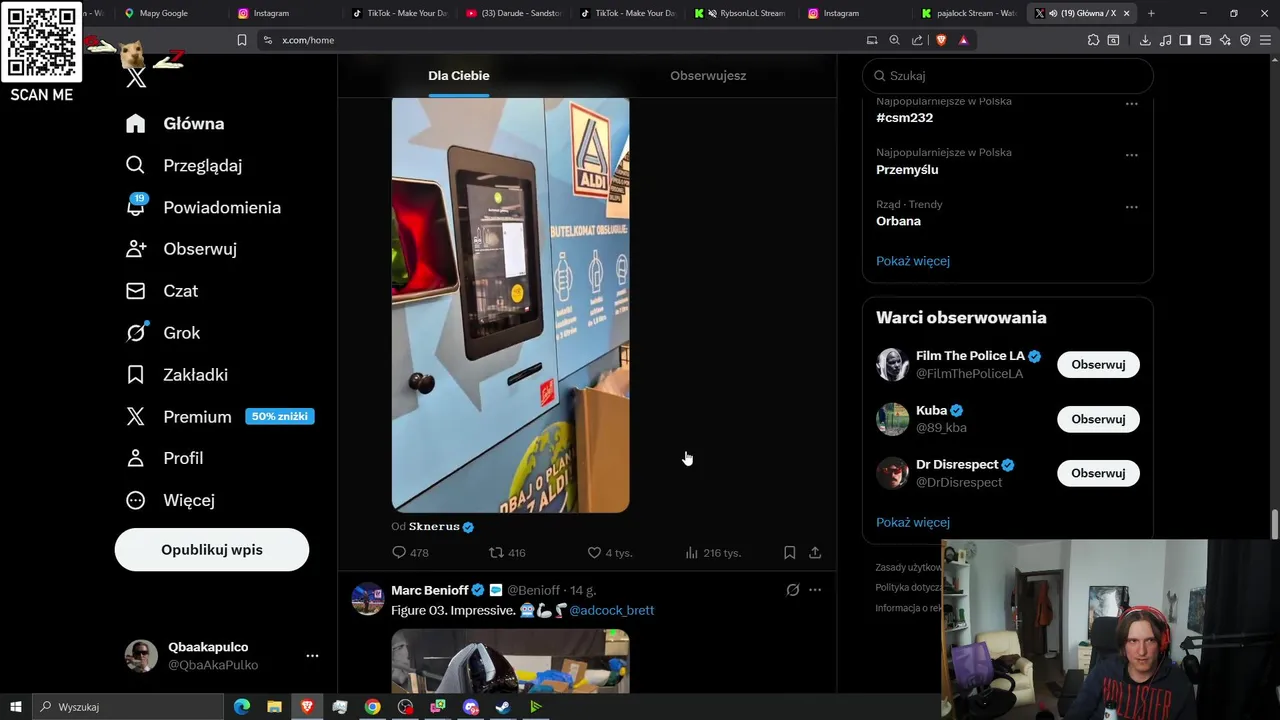Open the Sknerus video source link

tap(434, 526)
